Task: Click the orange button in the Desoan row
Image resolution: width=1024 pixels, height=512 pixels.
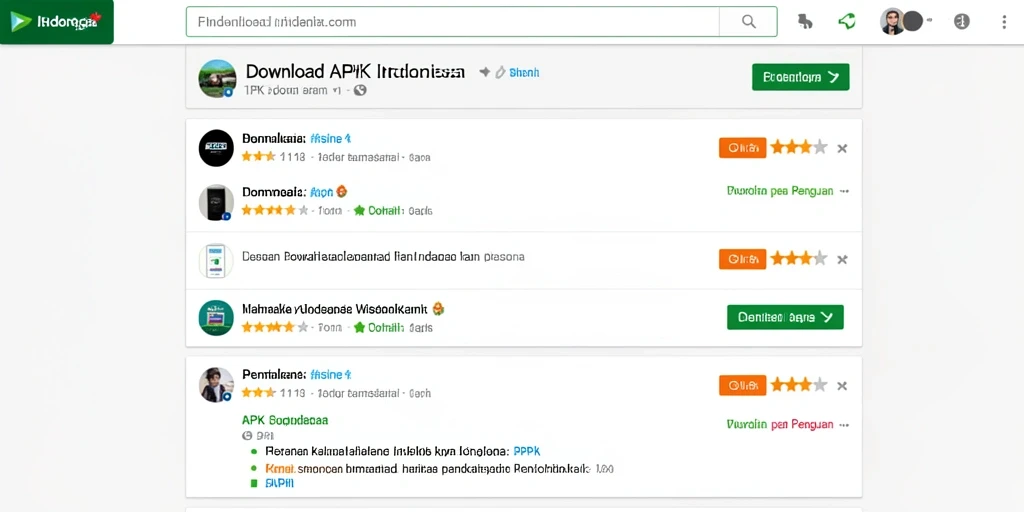Action: [743, 259]
